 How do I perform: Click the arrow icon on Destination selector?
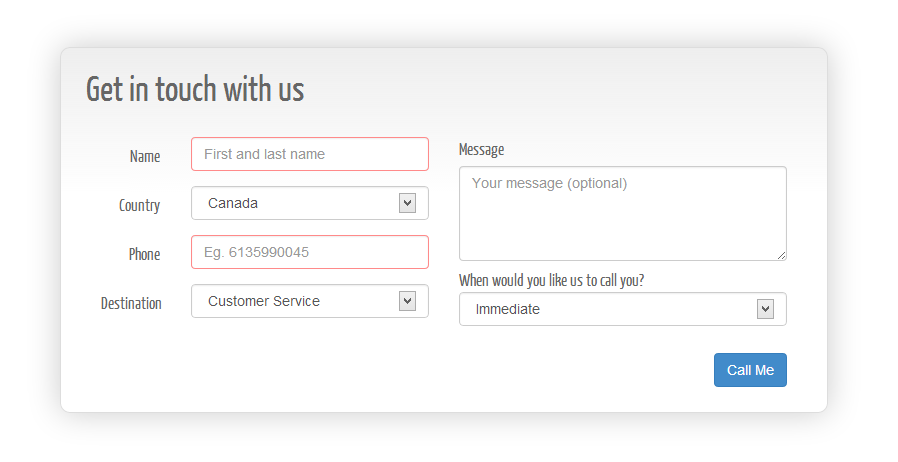(x=407, y=301)
